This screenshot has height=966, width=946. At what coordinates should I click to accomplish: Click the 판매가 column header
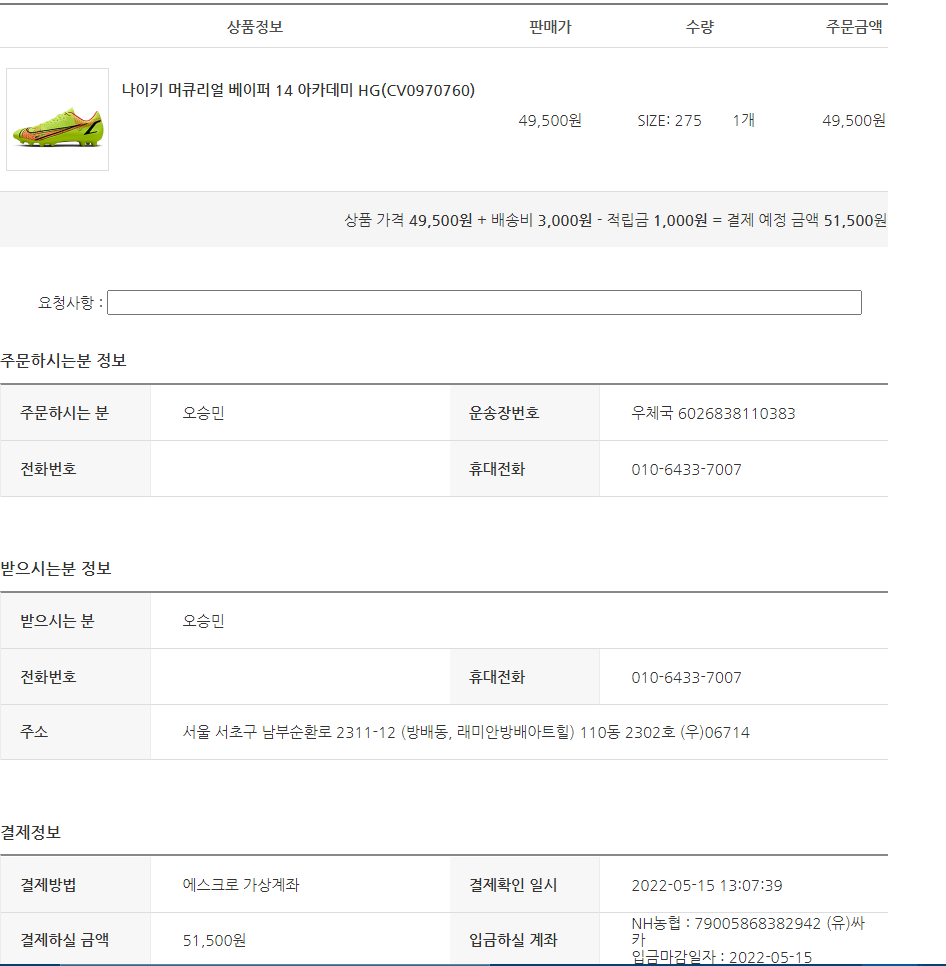pos(550,27)
